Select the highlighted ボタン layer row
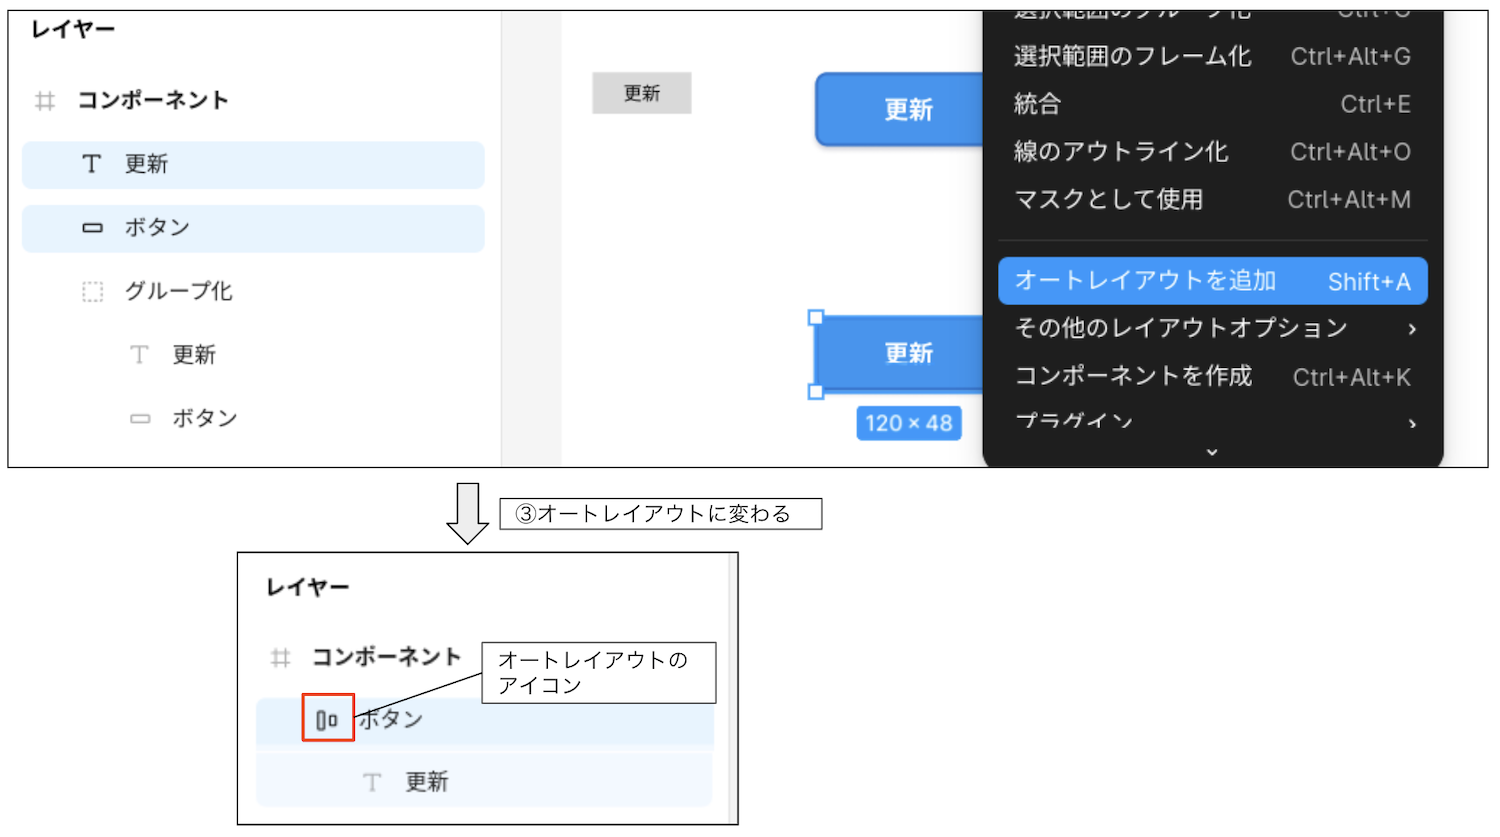This screenshot has height=837, width=1500. click(253, 229)
